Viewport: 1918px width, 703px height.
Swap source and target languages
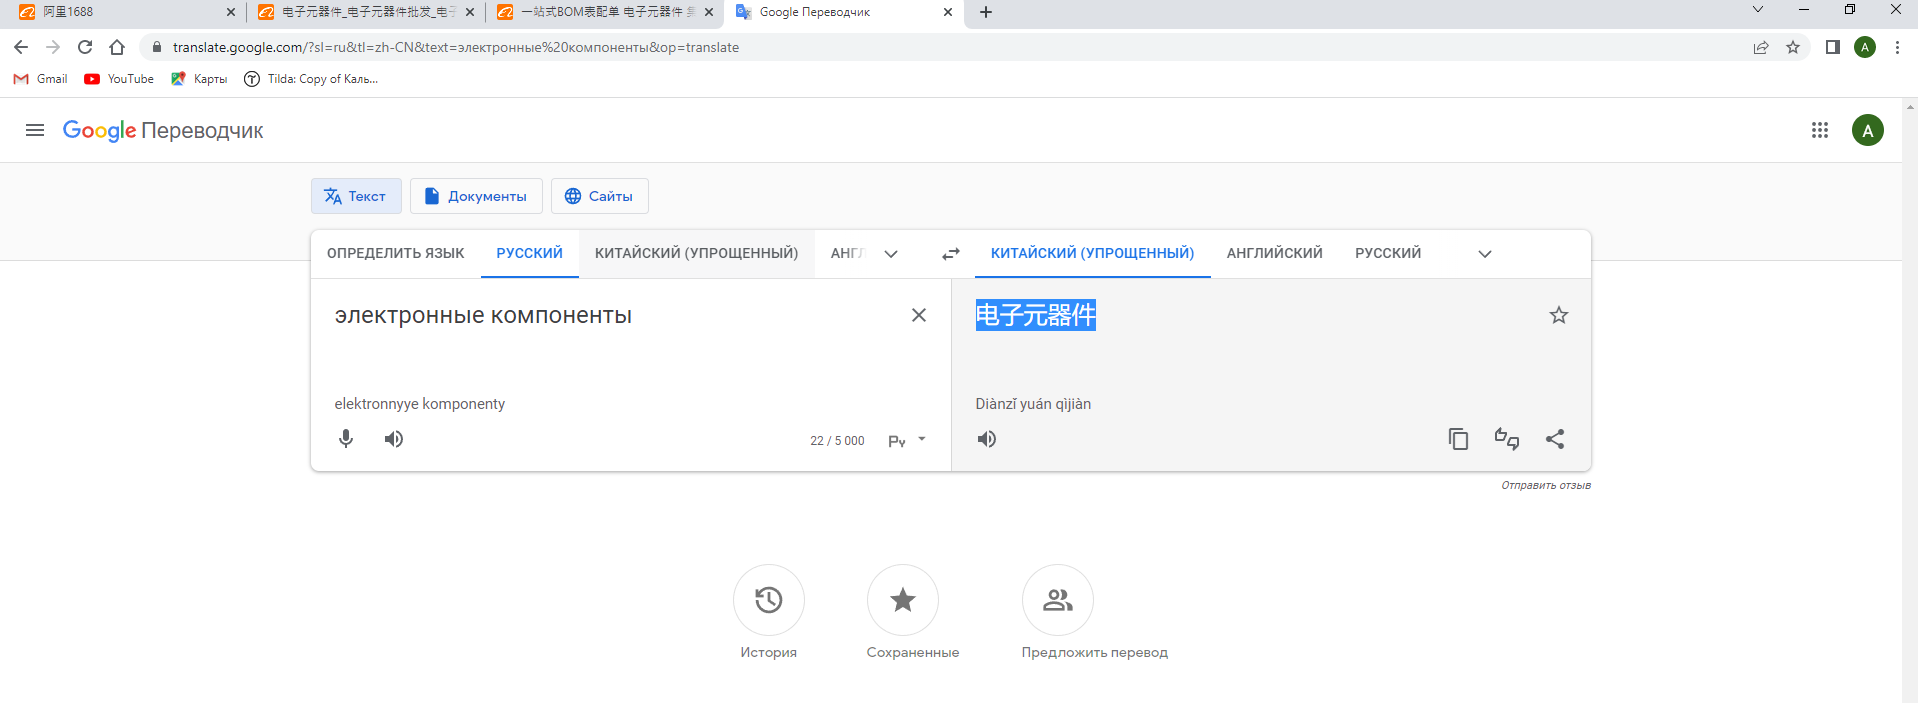(x=951, y=254)
